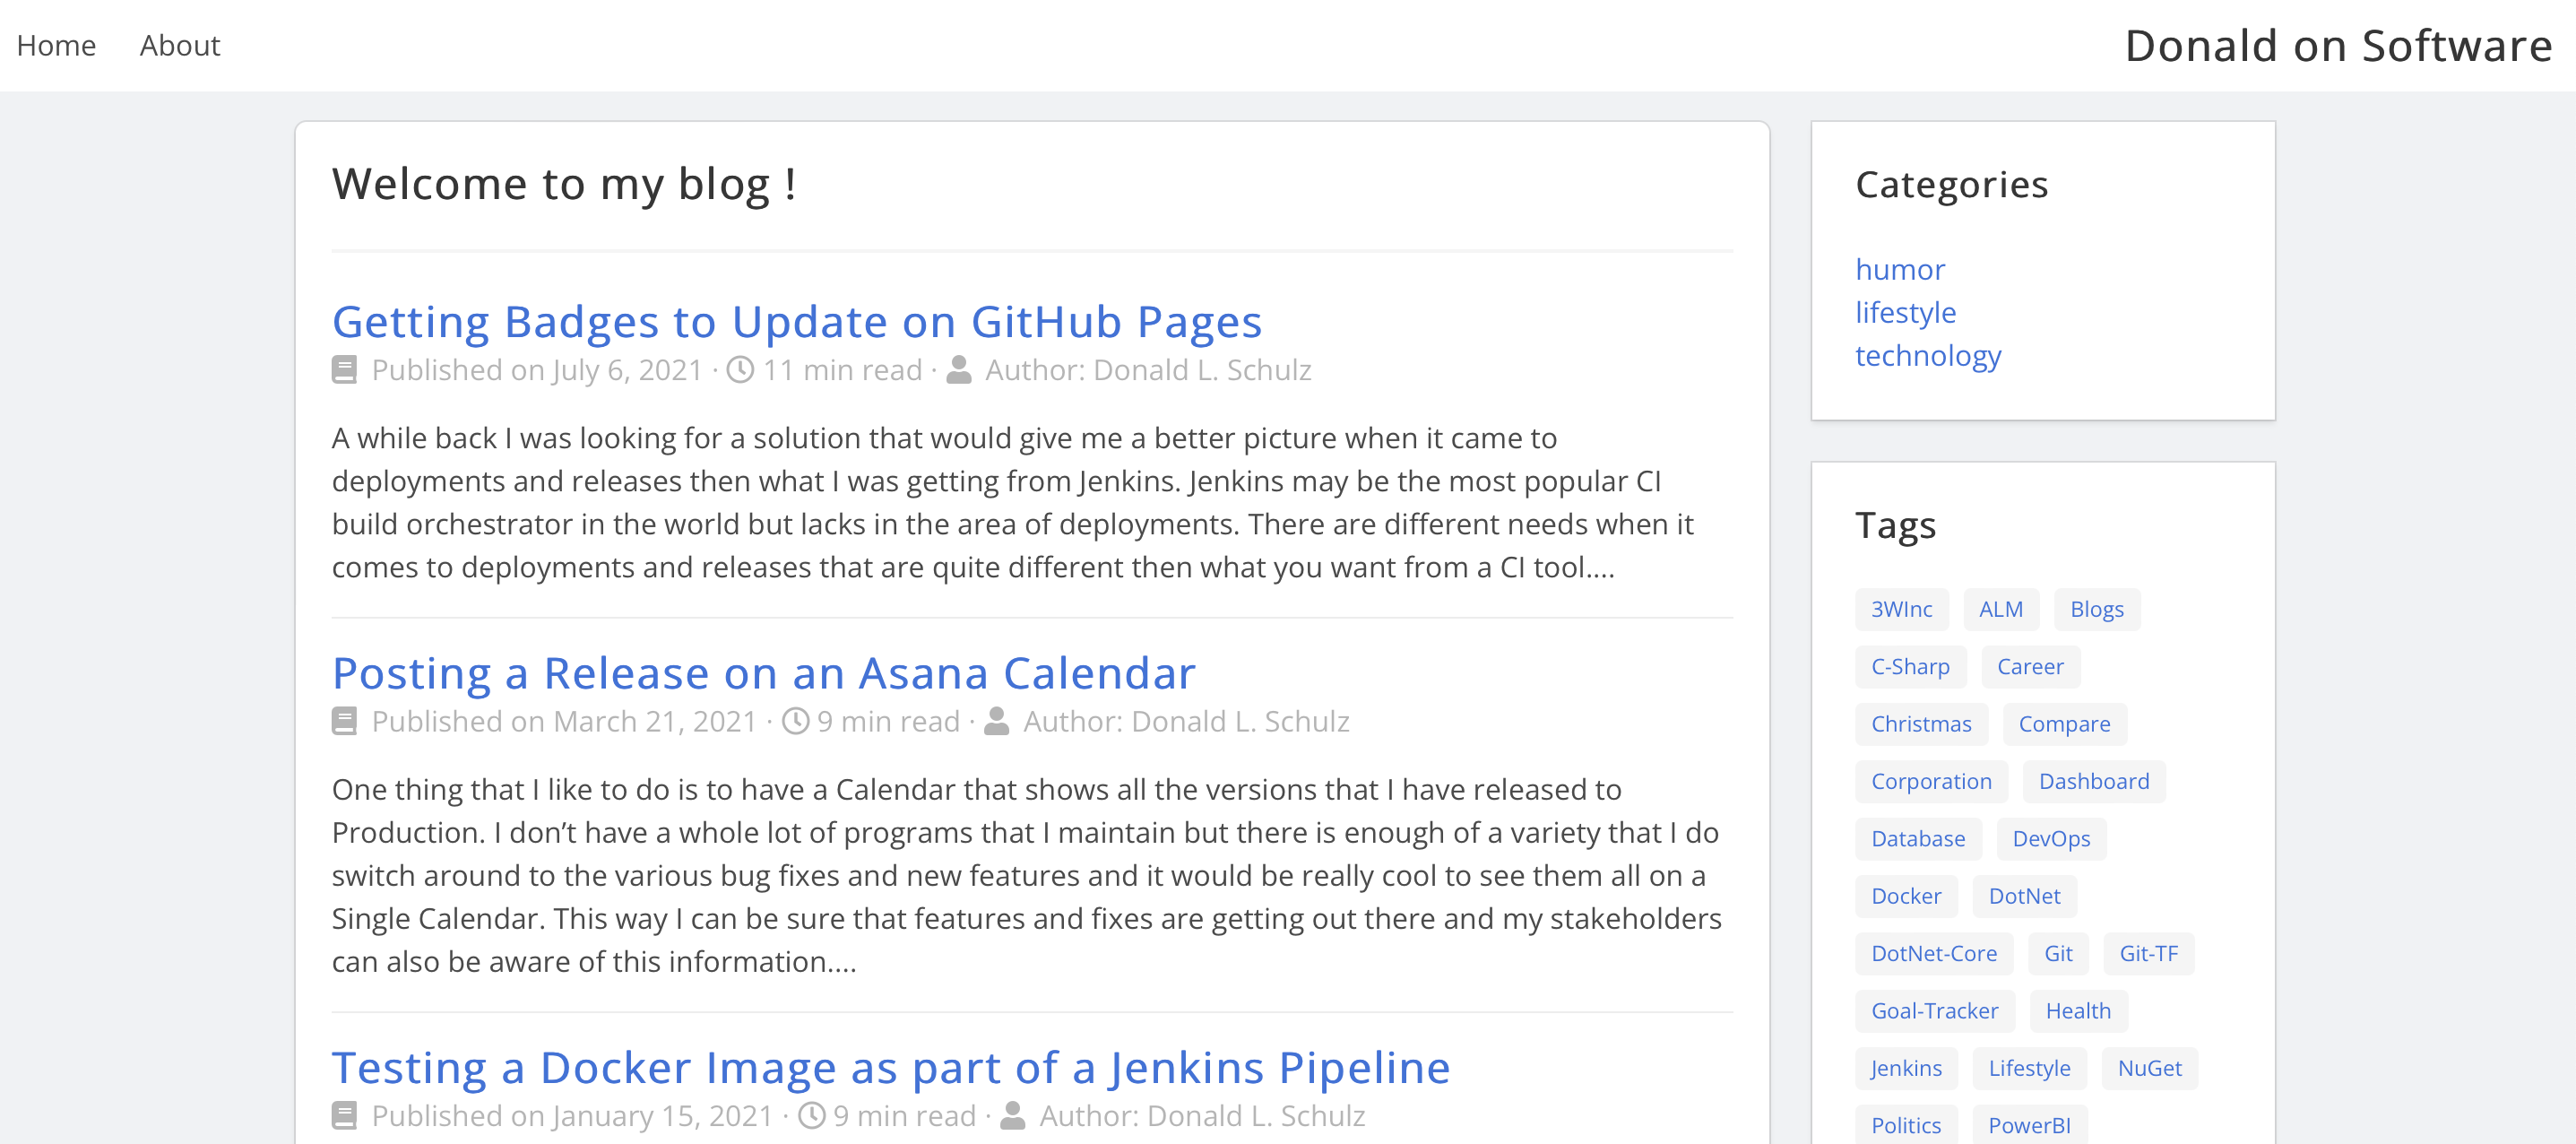Filter by the ALM tag
The width and height of the screenshot is (2576, 1144).
(x=2001, y=609)
